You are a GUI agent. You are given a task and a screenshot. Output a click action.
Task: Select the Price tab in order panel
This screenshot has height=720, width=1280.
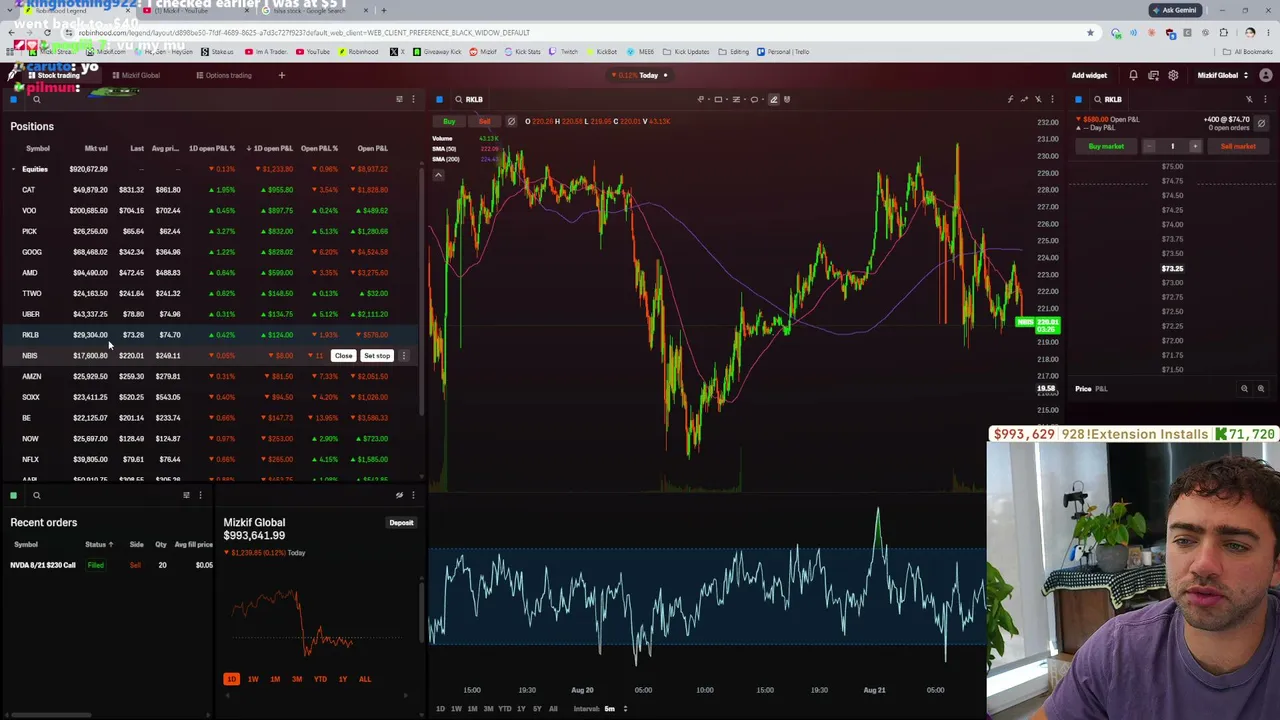(1083, 389)
